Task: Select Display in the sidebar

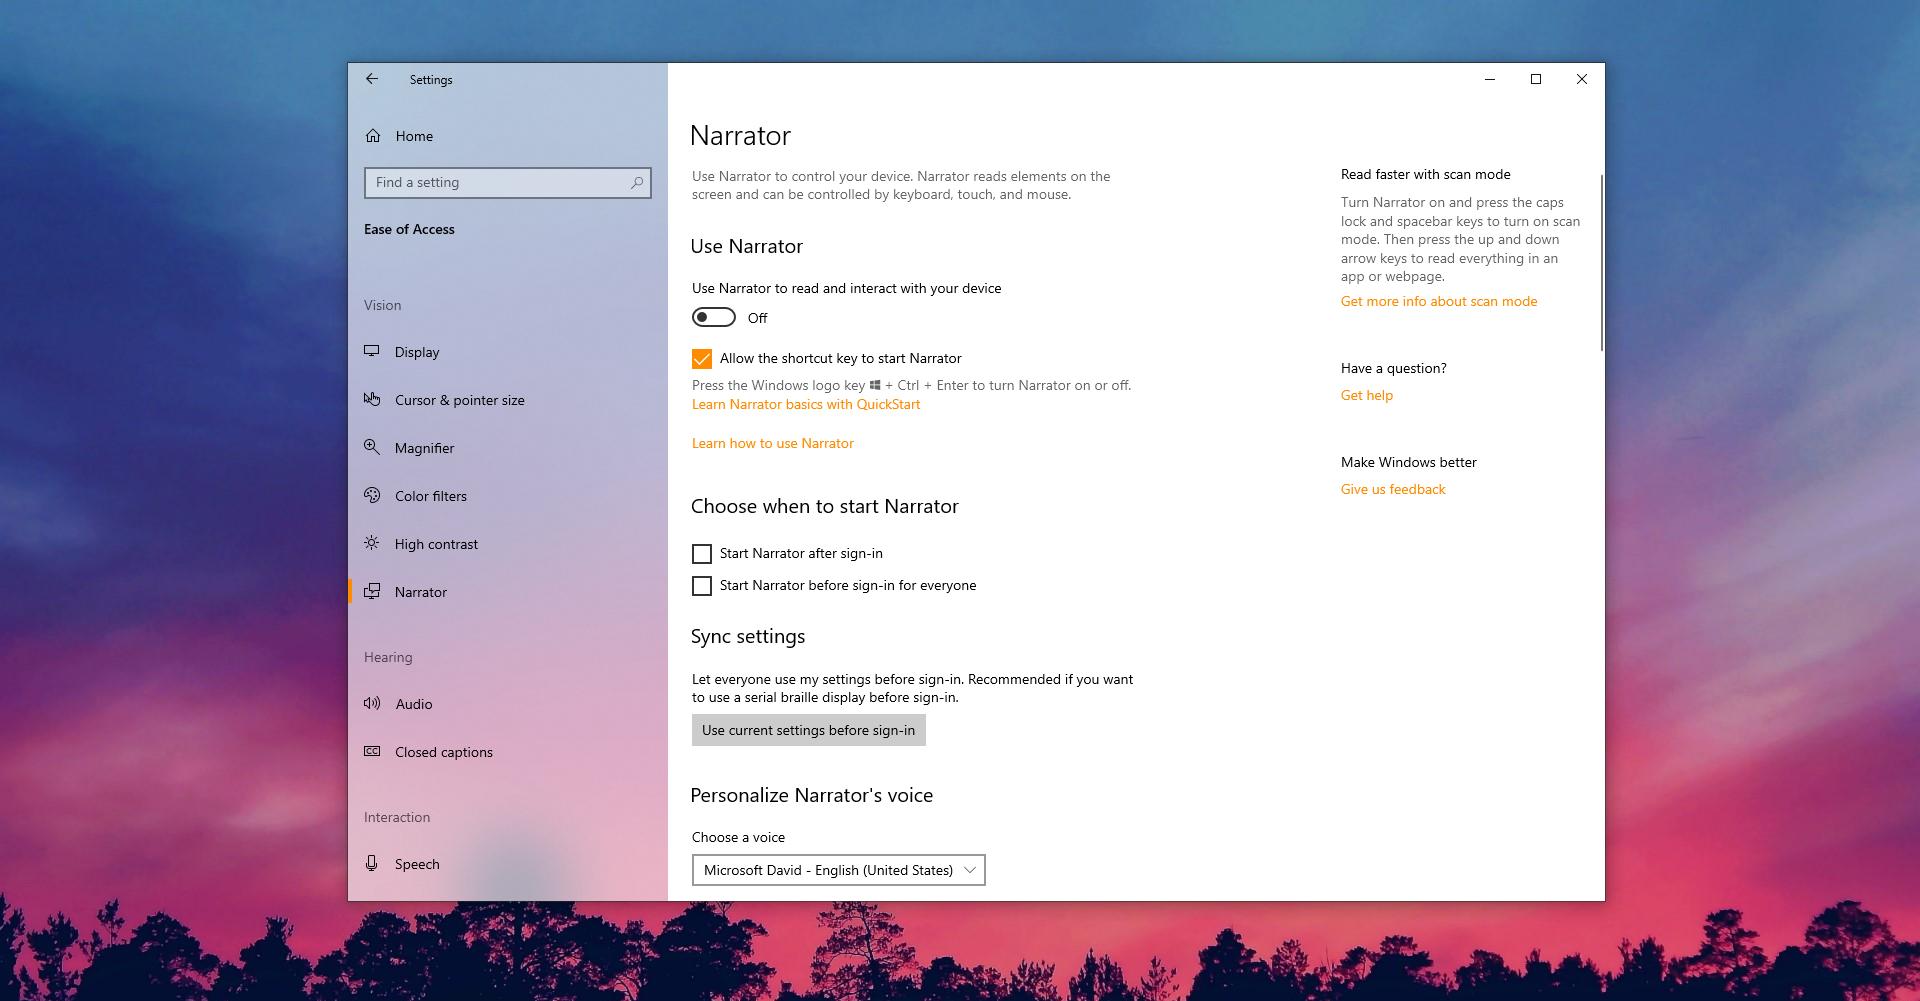Action: [x=507, y=352]
